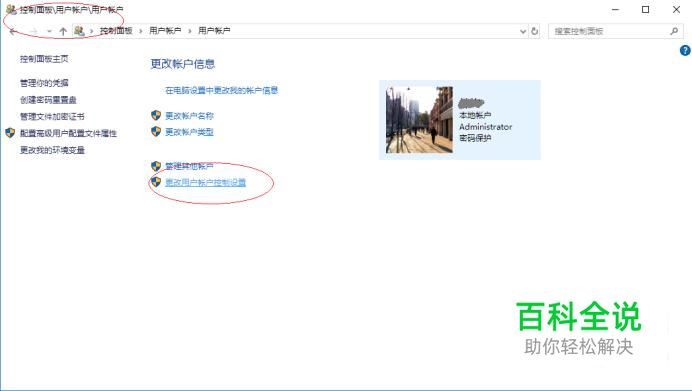
Task: Open 配置高级用户配置文件属性 link
Action: click(68, 133)
